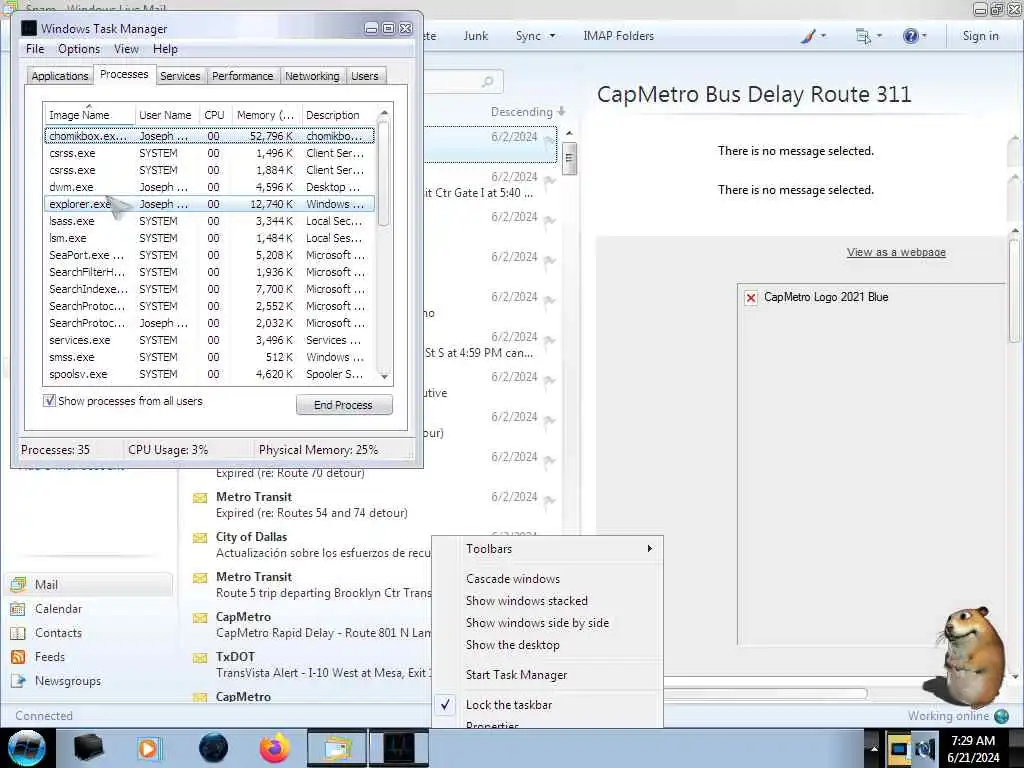Click Sign in in Live Mail
1024x768 pixels.
pyautogui.click(x=980, y=36)
